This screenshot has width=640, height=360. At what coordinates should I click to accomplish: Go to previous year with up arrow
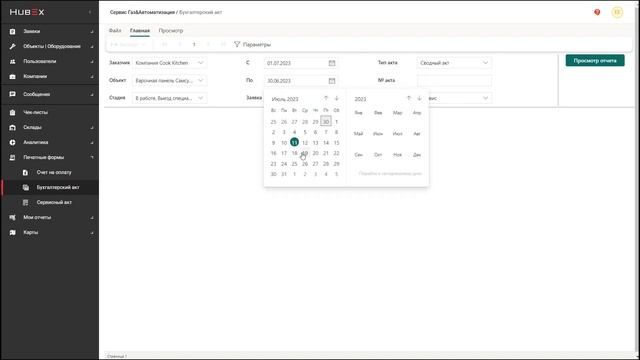[409, 98]
